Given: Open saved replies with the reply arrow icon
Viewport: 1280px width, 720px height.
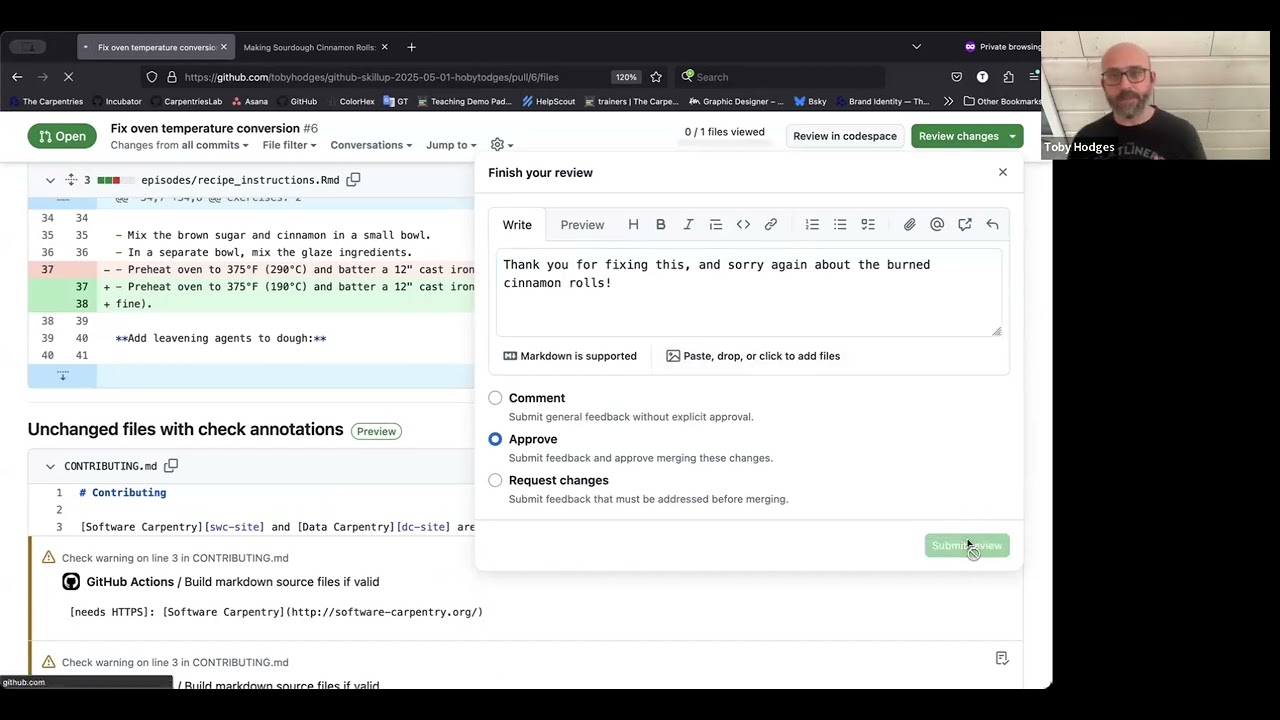Looking at the screenshot, I should pos(992,225).
